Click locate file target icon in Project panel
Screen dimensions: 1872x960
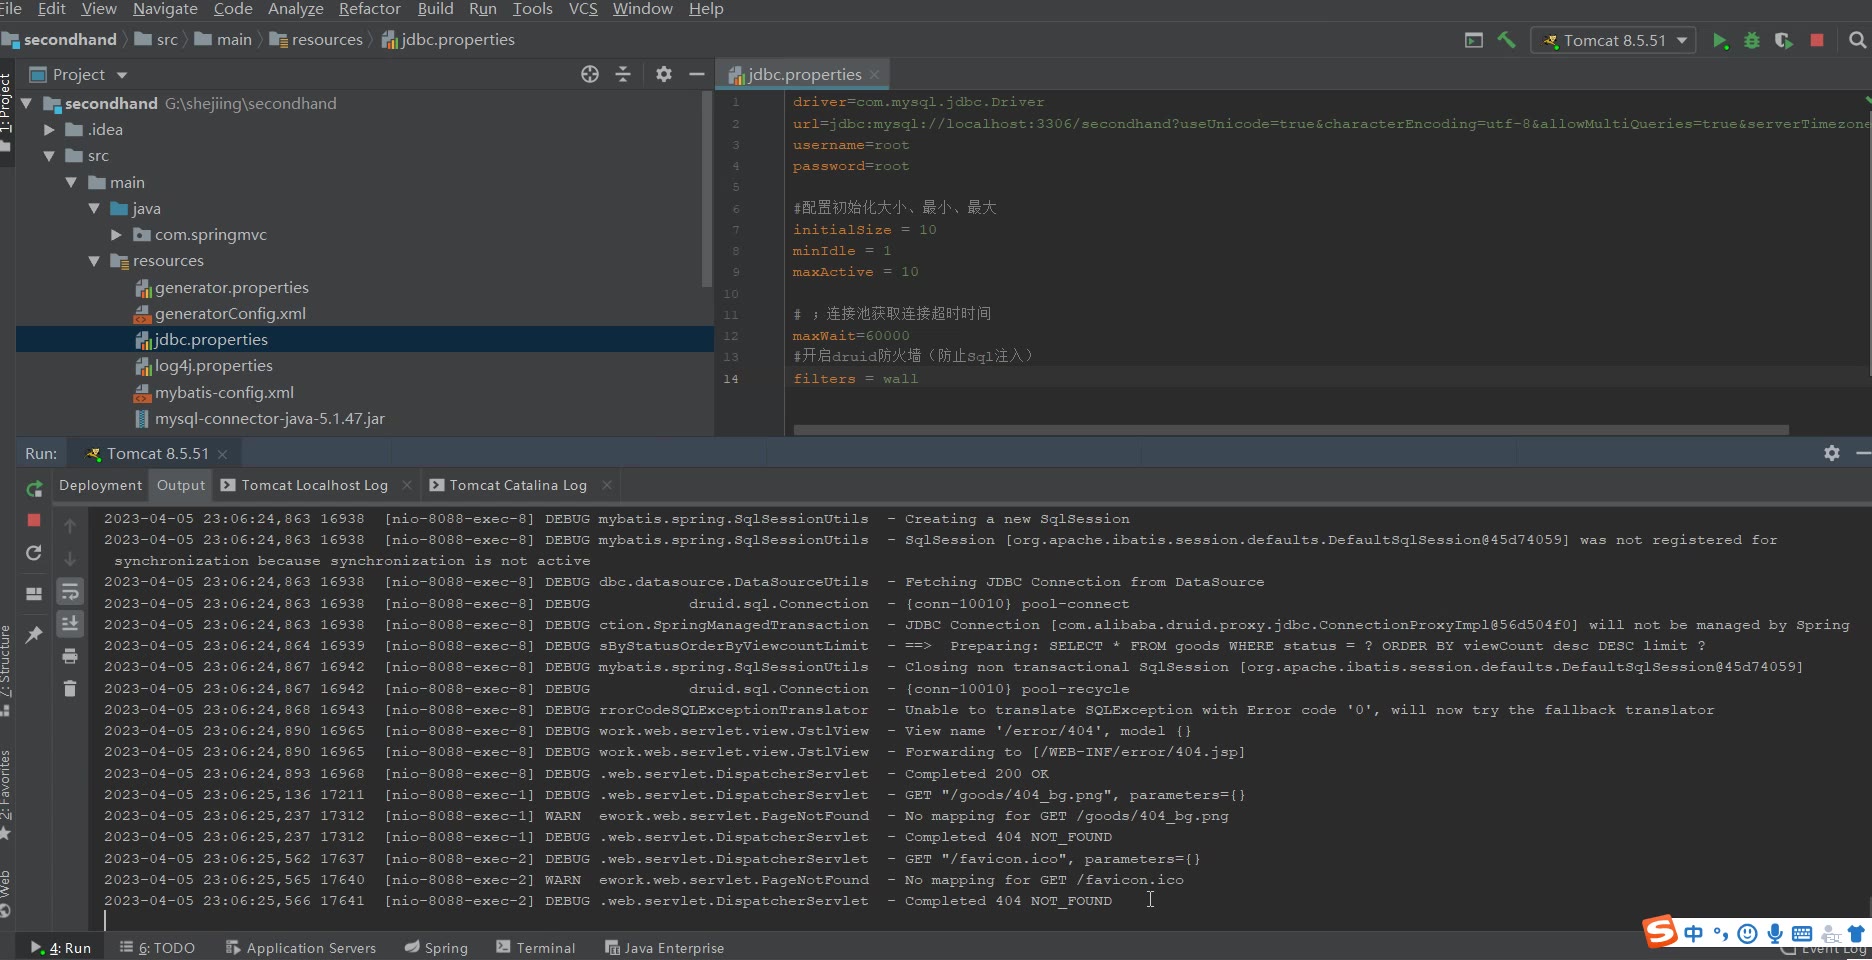pyautogui.click(x=590, y=74)
